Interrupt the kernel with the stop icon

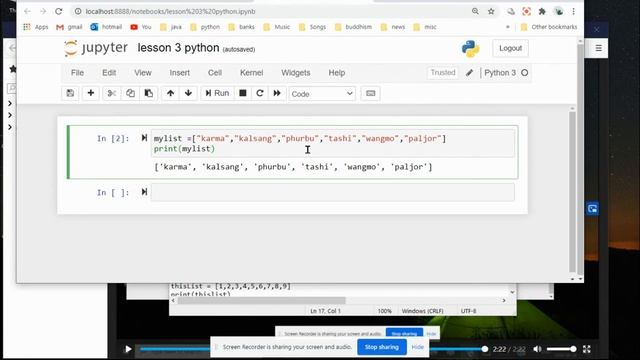point(243,93)
